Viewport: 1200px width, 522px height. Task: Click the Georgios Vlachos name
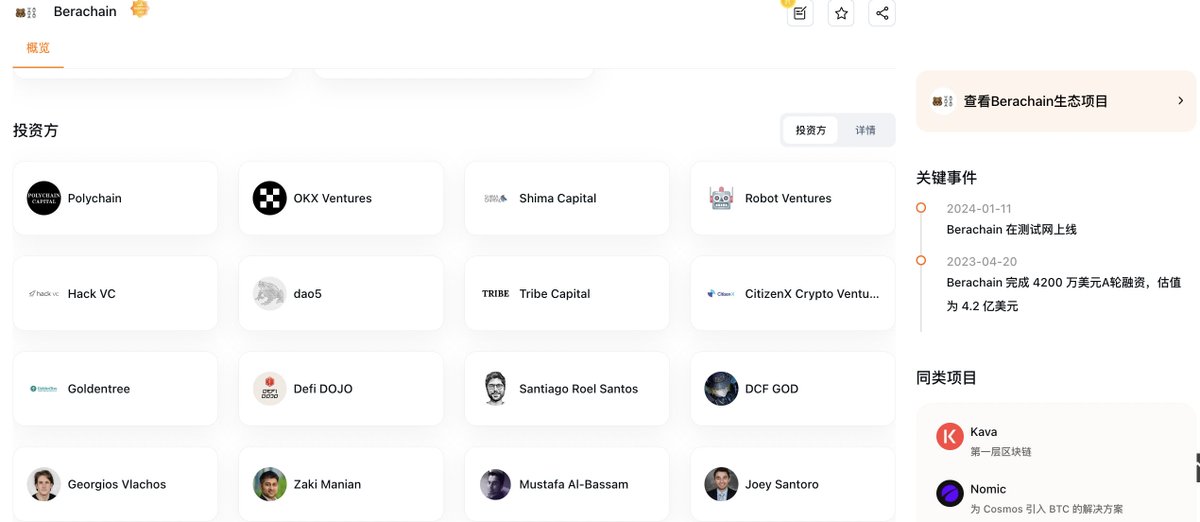117,484
